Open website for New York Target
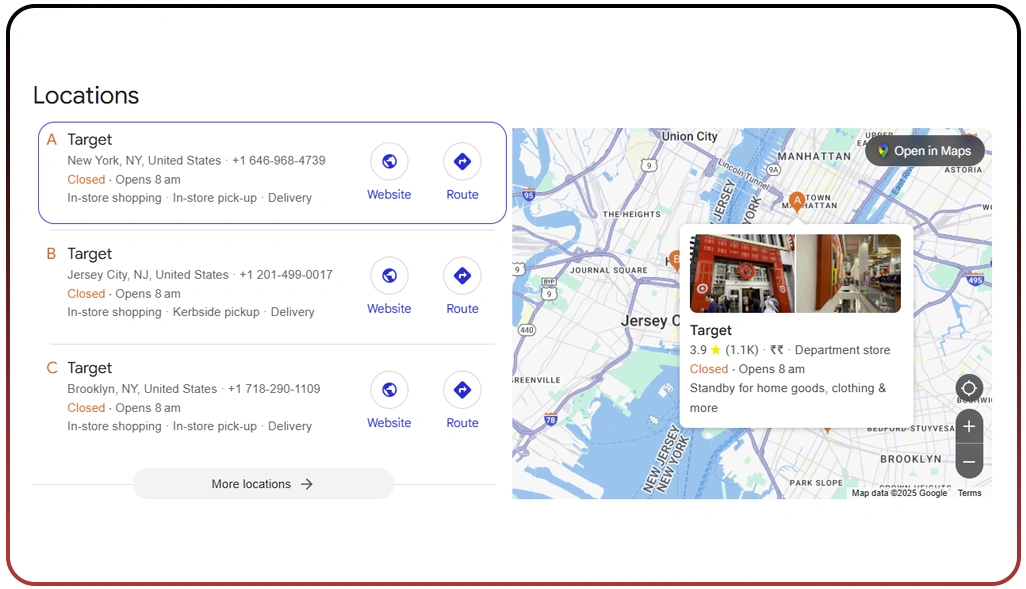1026x589 pixels. click(x=389, y=161)
